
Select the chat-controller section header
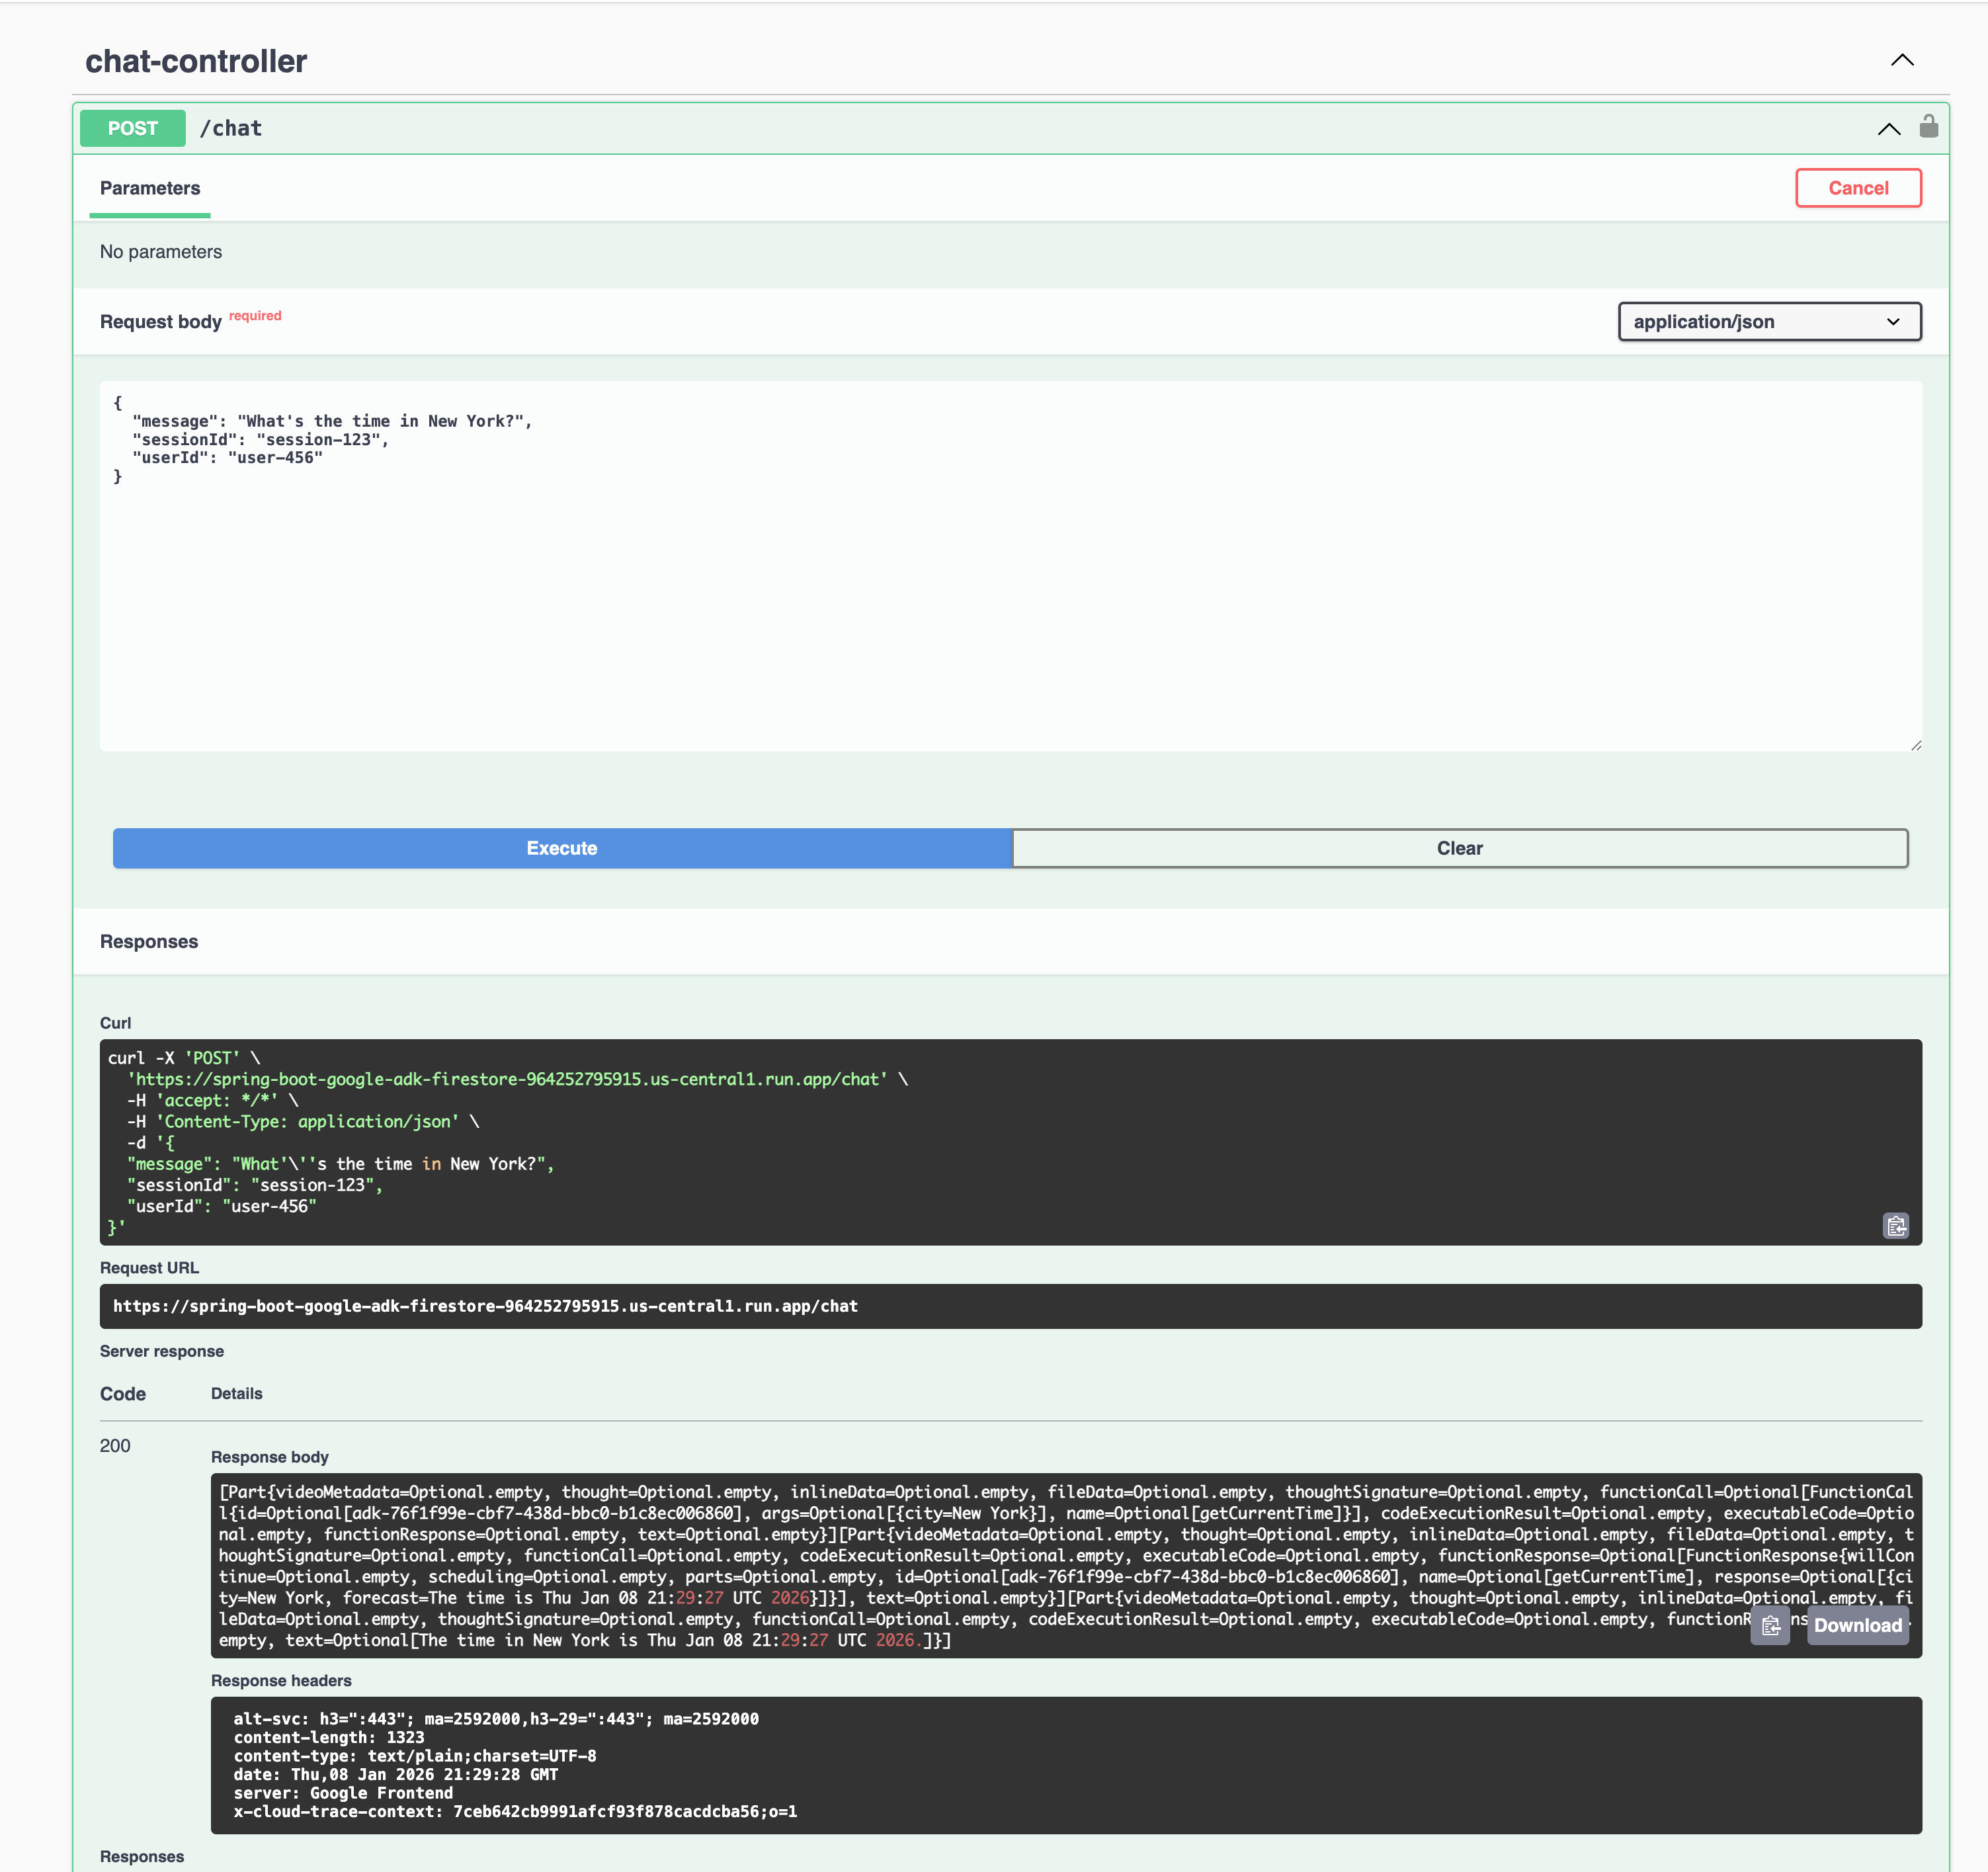pyautogui.click(x=197, y=61)
